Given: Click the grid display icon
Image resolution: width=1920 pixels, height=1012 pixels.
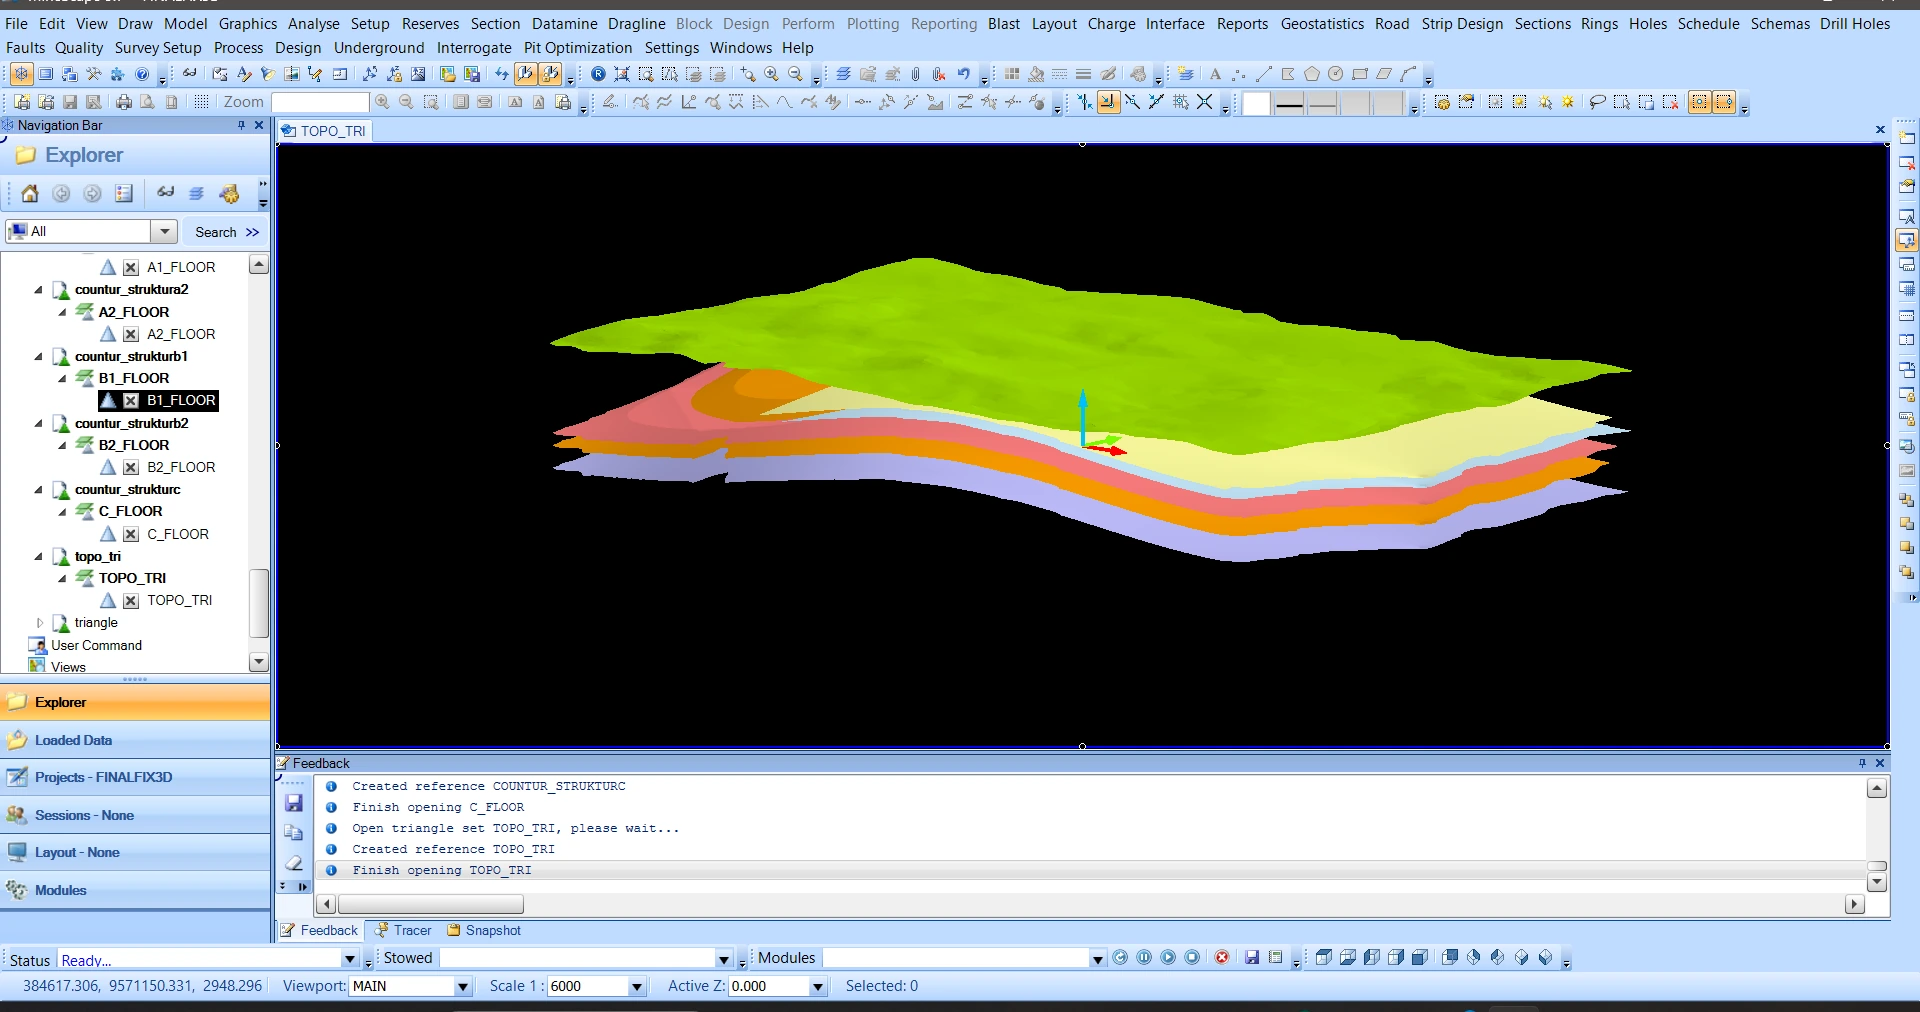Looking at the screenshot, I should coord(201,102).
